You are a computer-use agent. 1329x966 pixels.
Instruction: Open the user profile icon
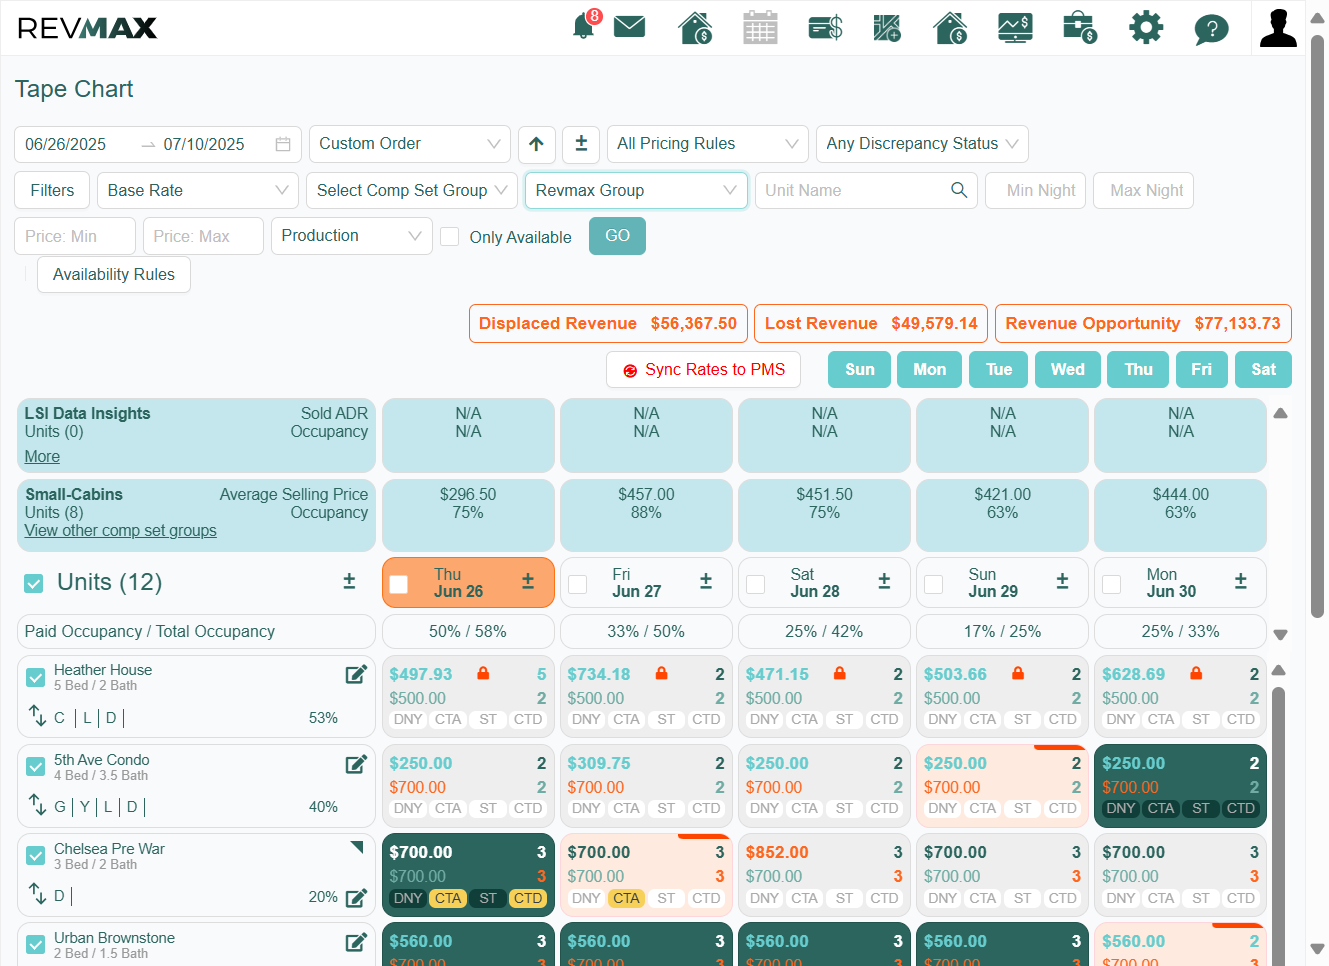click(x=1278, y=28)
